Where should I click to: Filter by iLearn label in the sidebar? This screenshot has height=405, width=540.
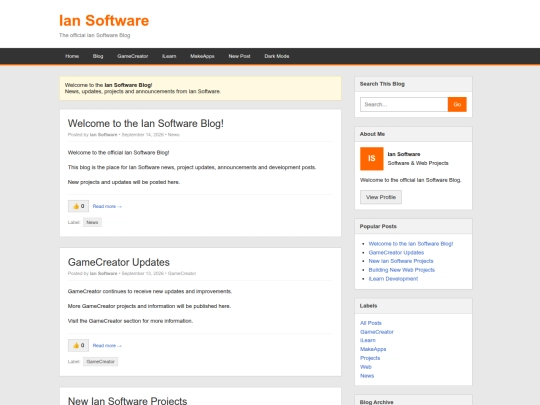pos(368,340)
